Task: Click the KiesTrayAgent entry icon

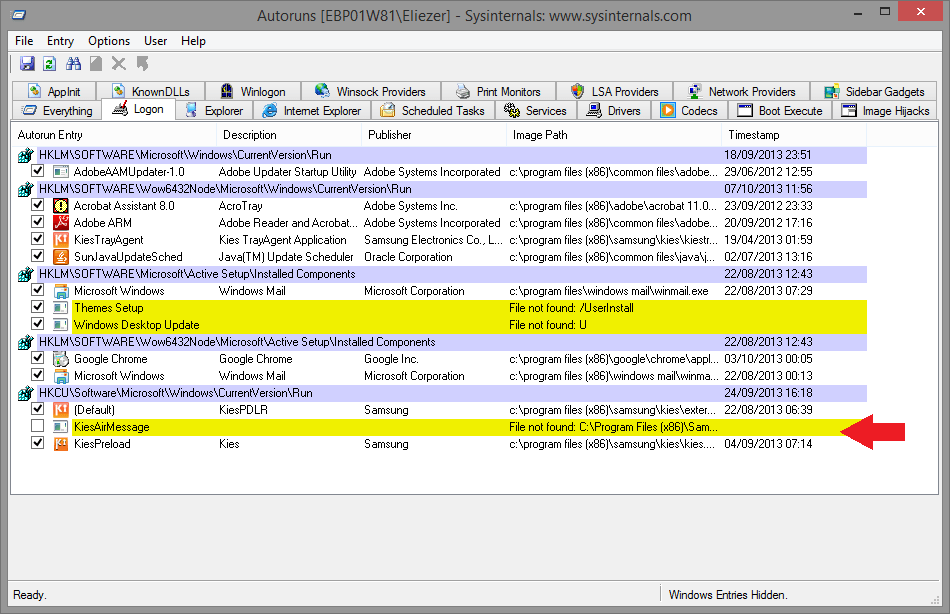Action: pos(60,240)
